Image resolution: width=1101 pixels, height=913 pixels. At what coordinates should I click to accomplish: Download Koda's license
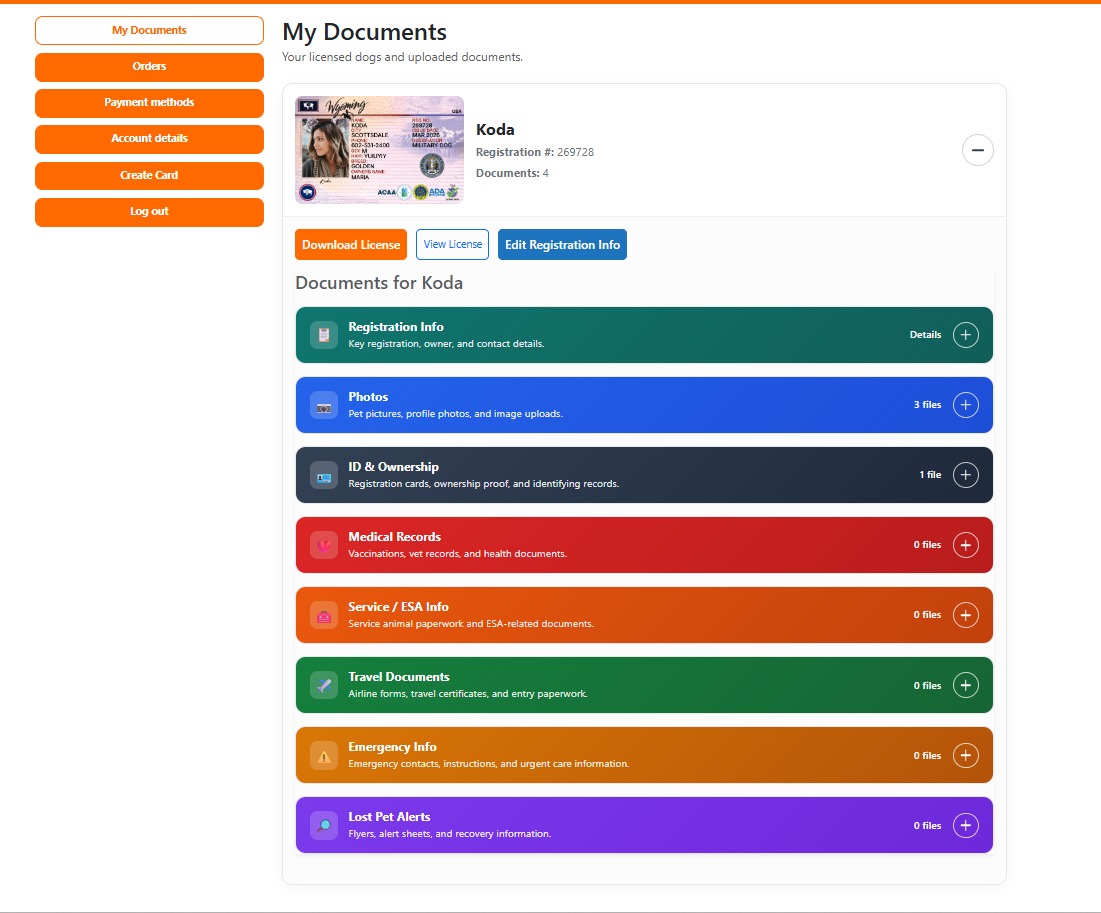[x=350, y=244]
